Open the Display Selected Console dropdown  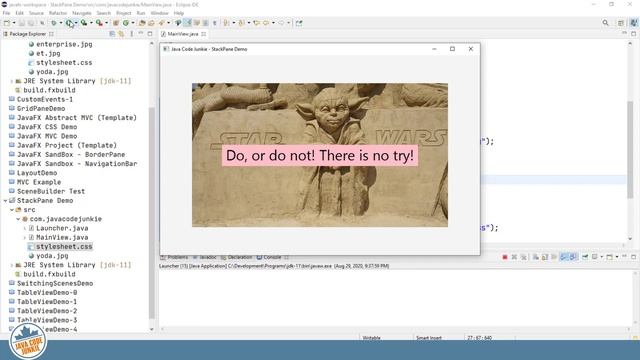tap(601, 257)
